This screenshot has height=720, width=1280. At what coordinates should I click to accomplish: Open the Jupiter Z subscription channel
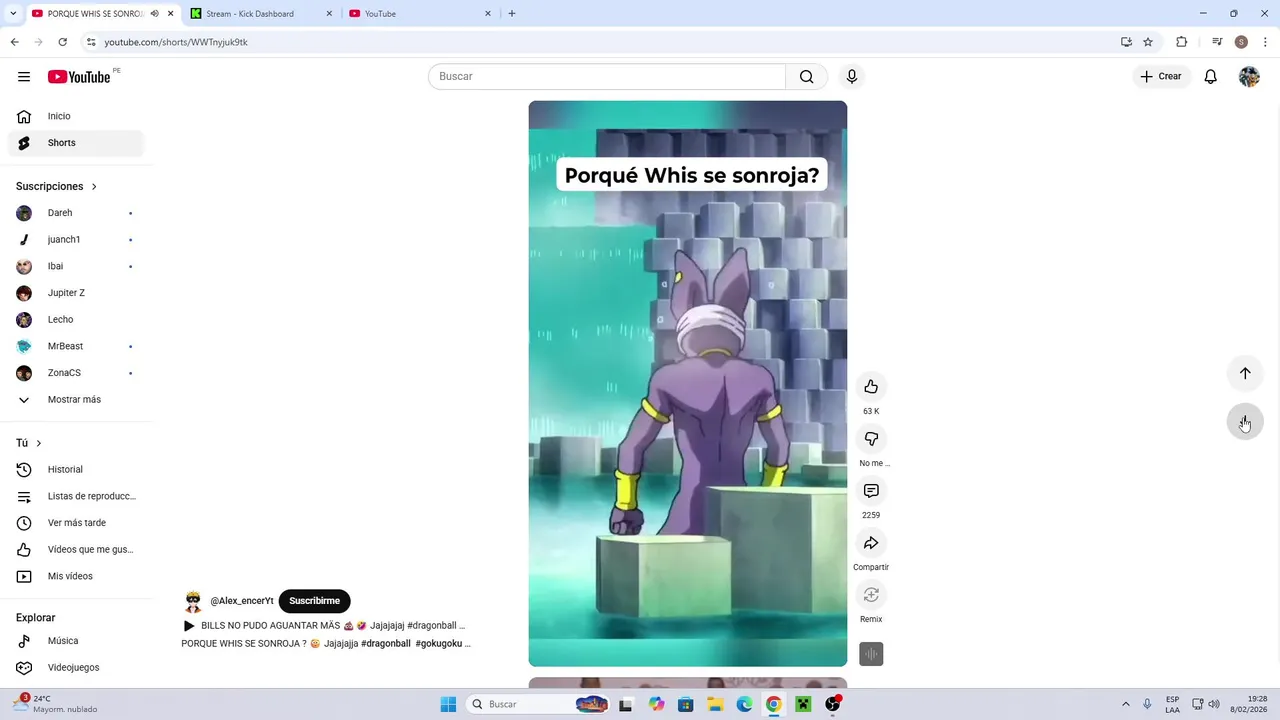76,293
